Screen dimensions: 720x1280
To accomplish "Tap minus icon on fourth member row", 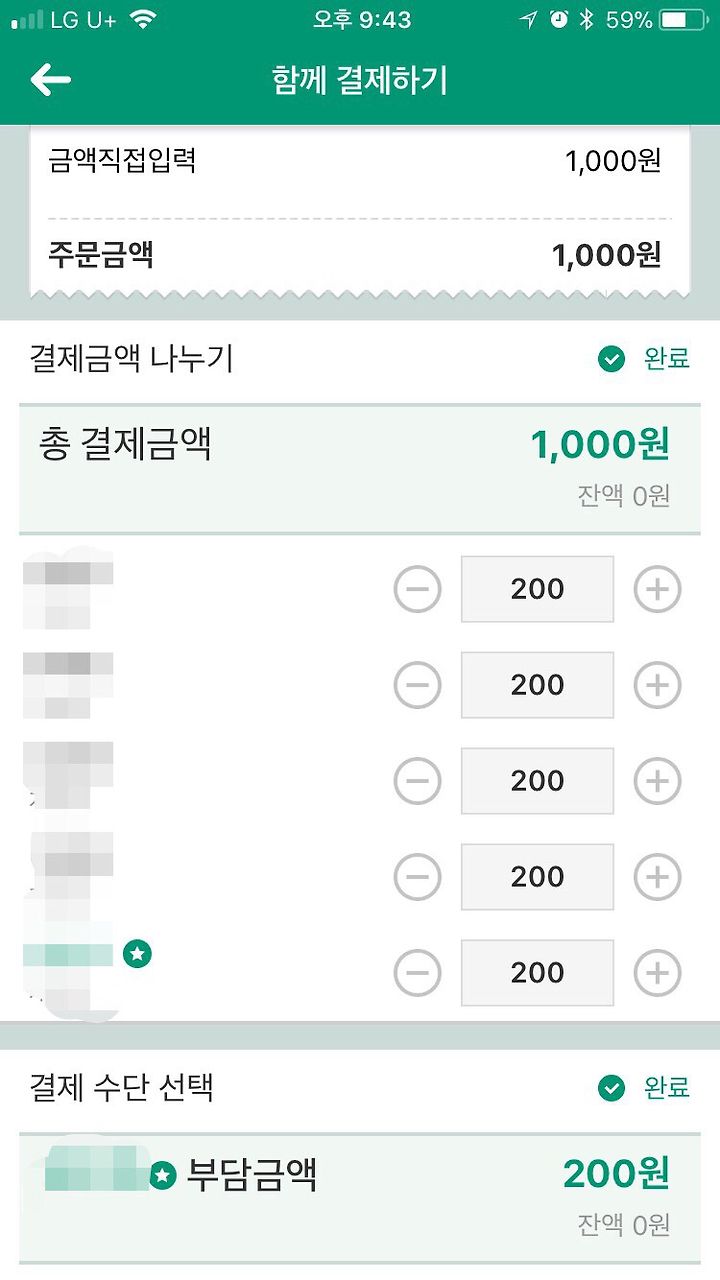I will click(x=417, y=877).
